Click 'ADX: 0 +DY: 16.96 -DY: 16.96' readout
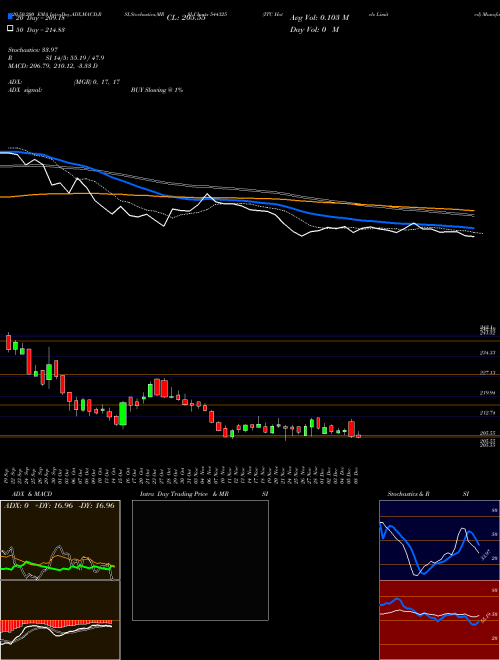The image size is (500, 660). 59,505
